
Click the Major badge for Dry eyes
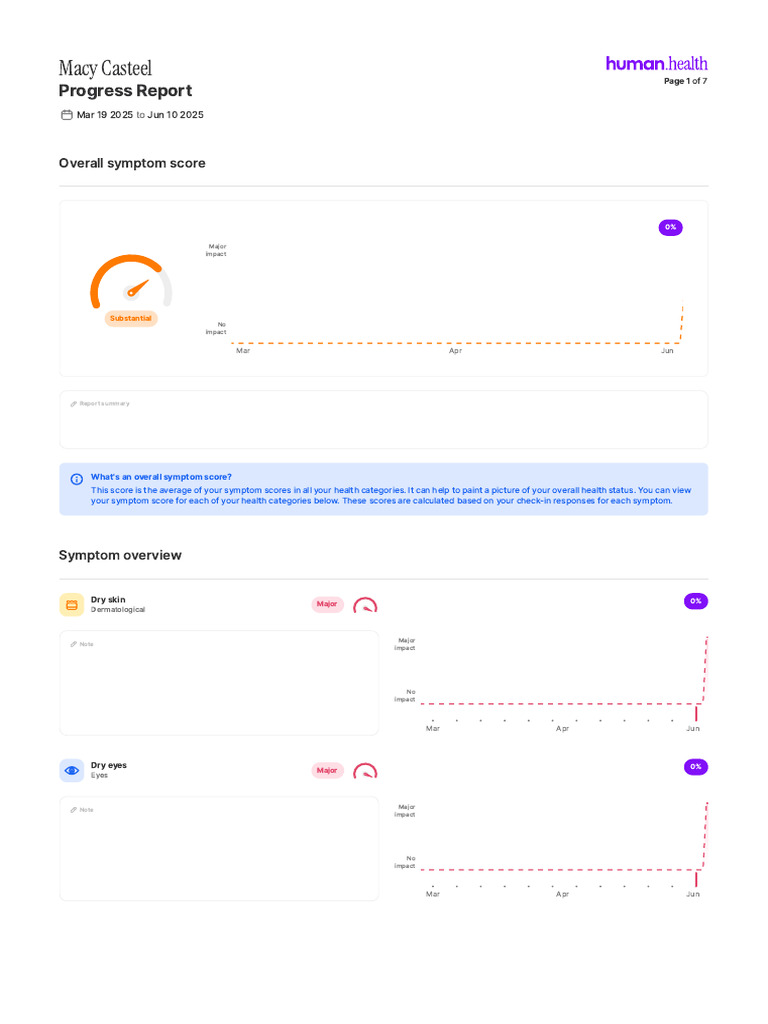point(327,771)
